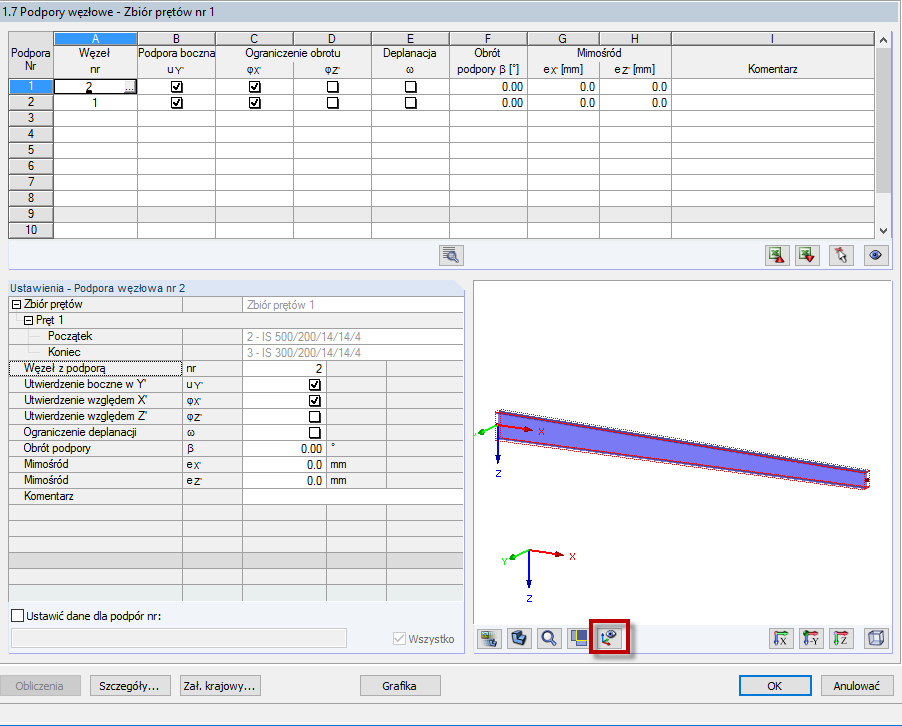This screenshot has height=726, width=902.
Task: Click eccentricity eZ' cell in row 2
Action: (635, 103)
